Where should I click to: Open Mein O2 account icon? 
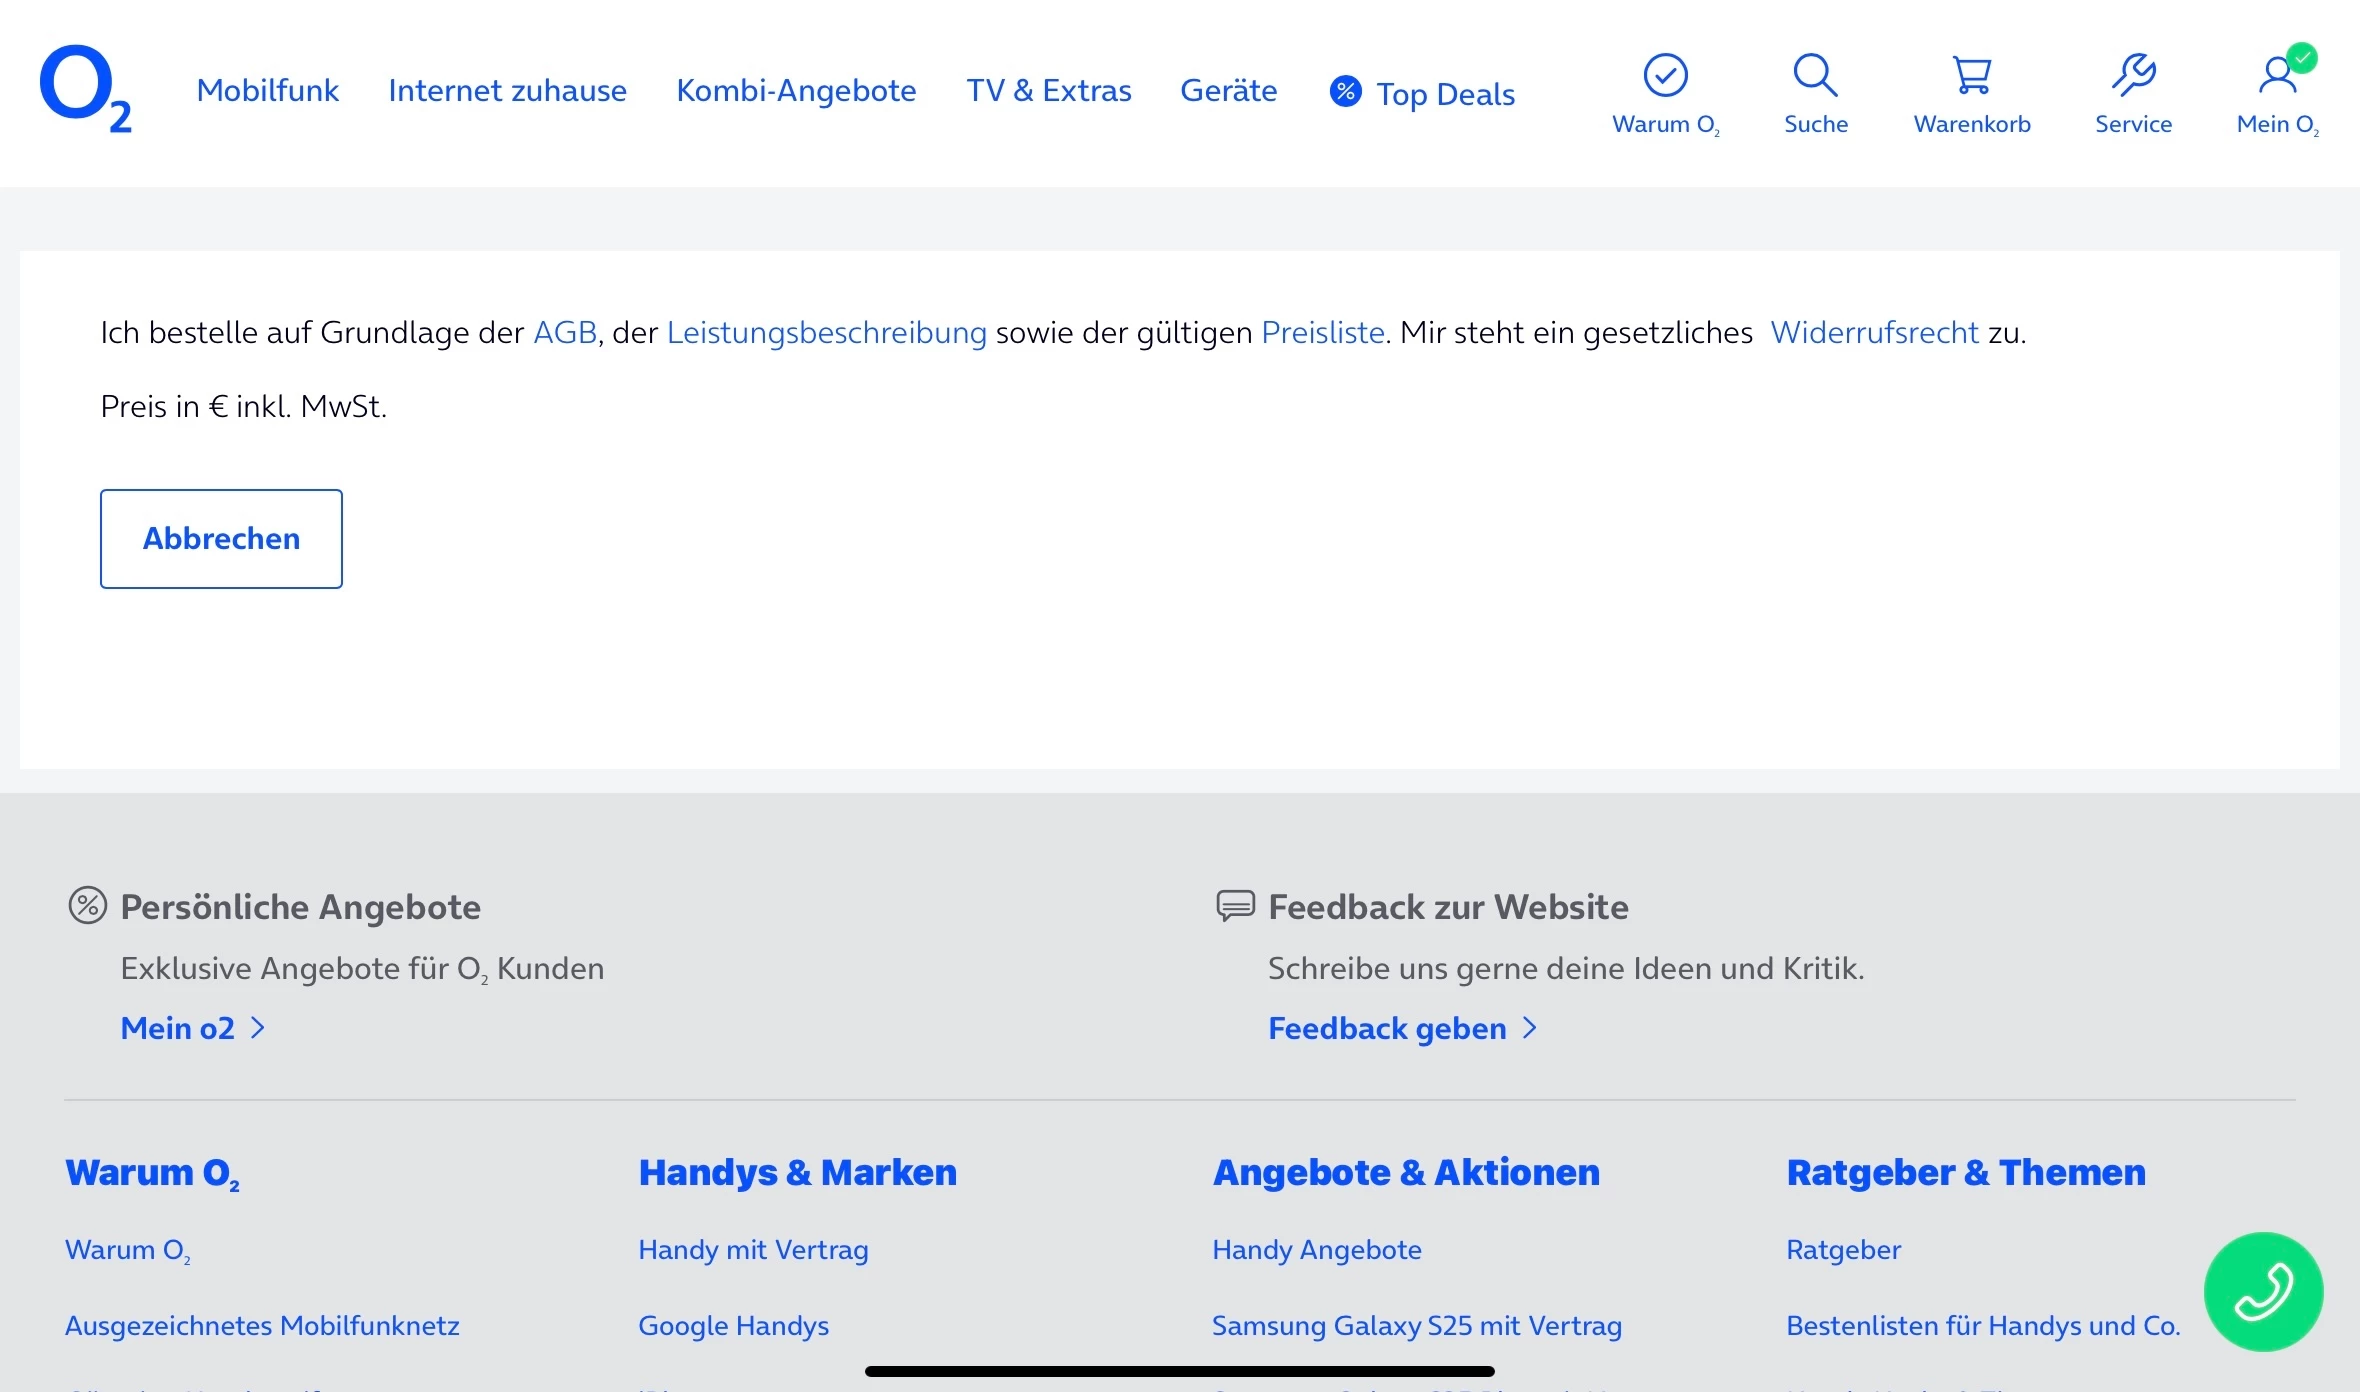[x=2278, y=76]
